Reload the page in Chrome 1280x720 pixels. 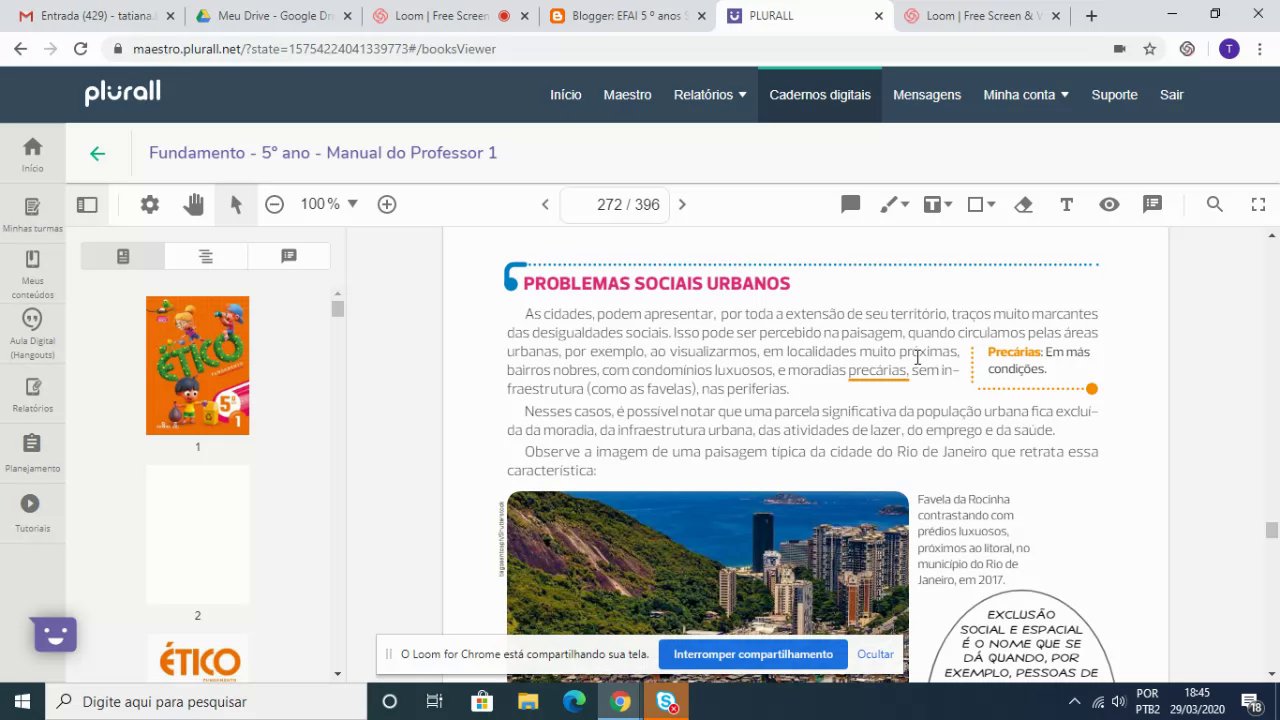pos(80,49)
